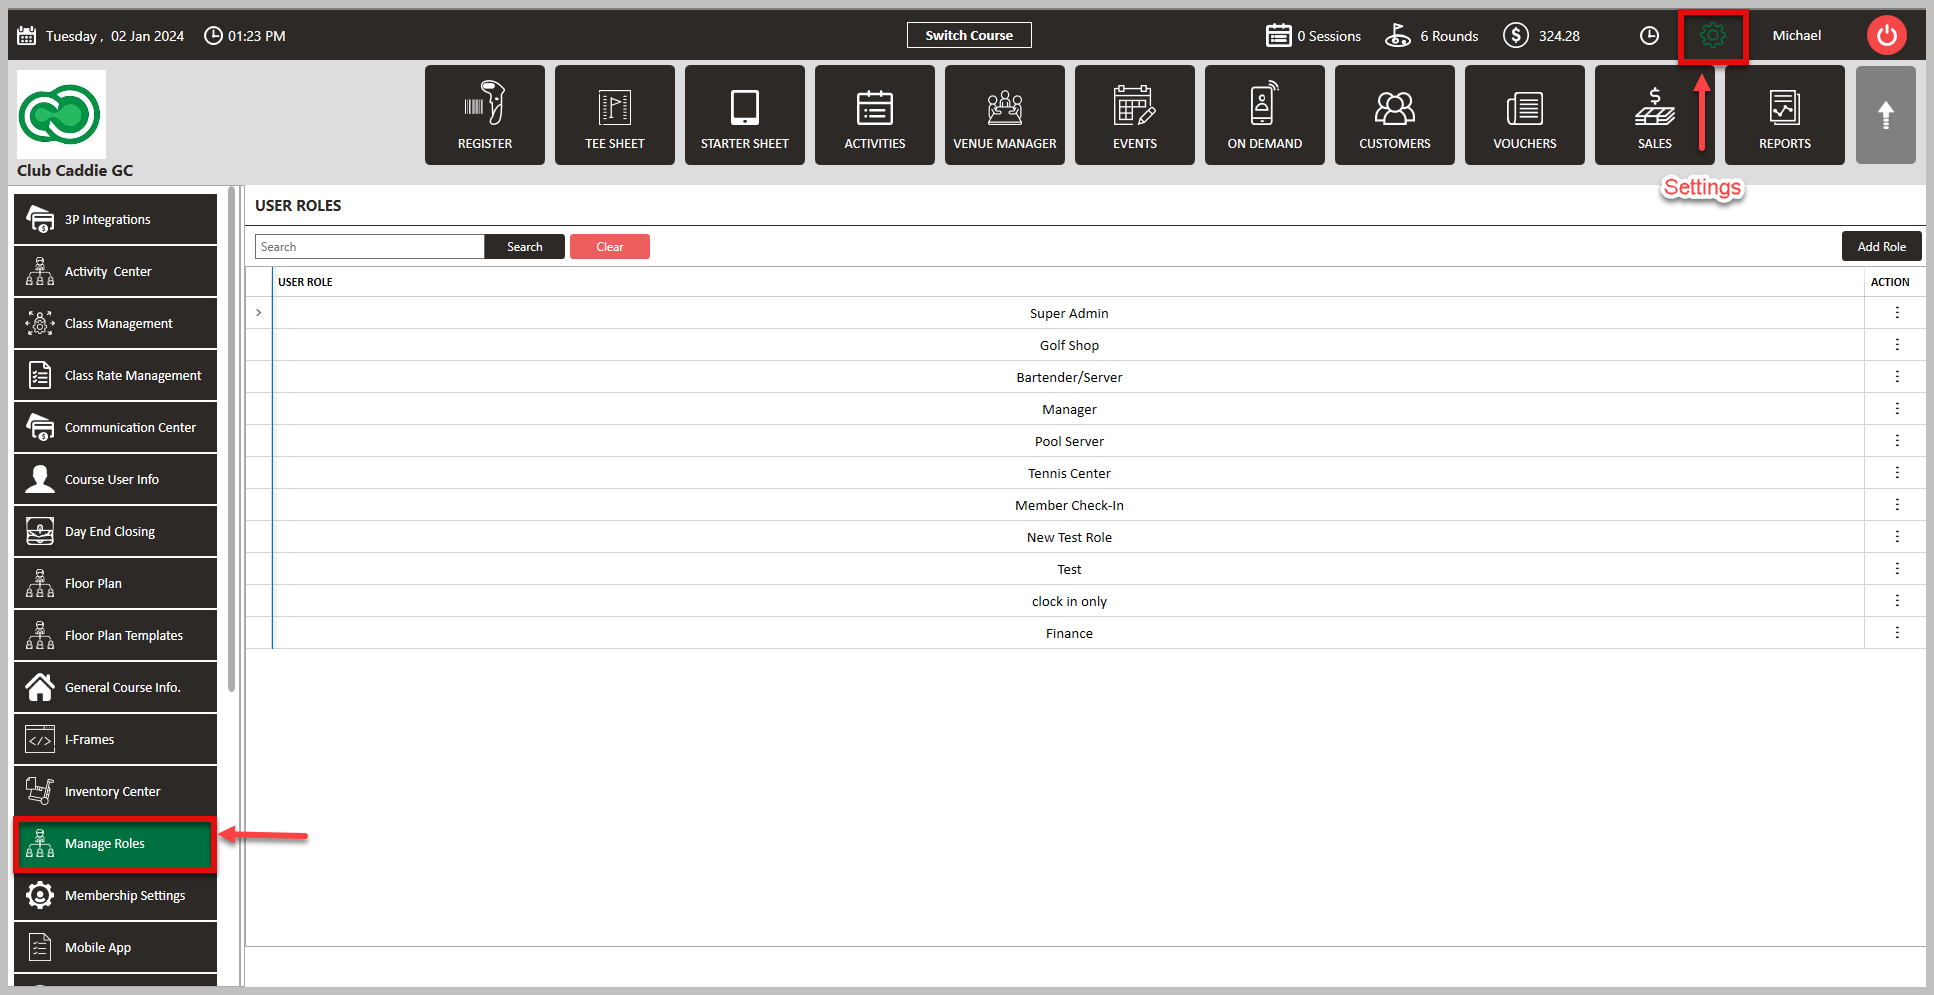This screenshot has width=1934, height=995.
Task: Click the black Search button
Action: [525, 247]
